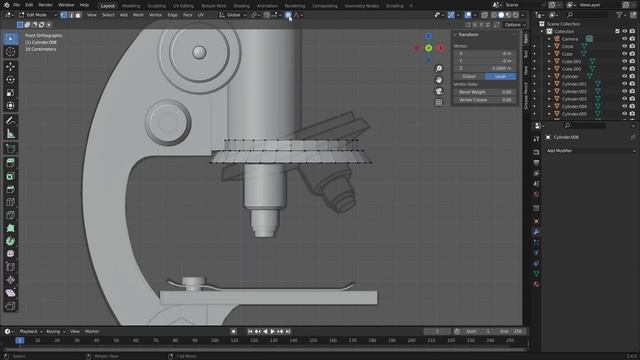Toggle visibility of Collection

pos(624,31)
